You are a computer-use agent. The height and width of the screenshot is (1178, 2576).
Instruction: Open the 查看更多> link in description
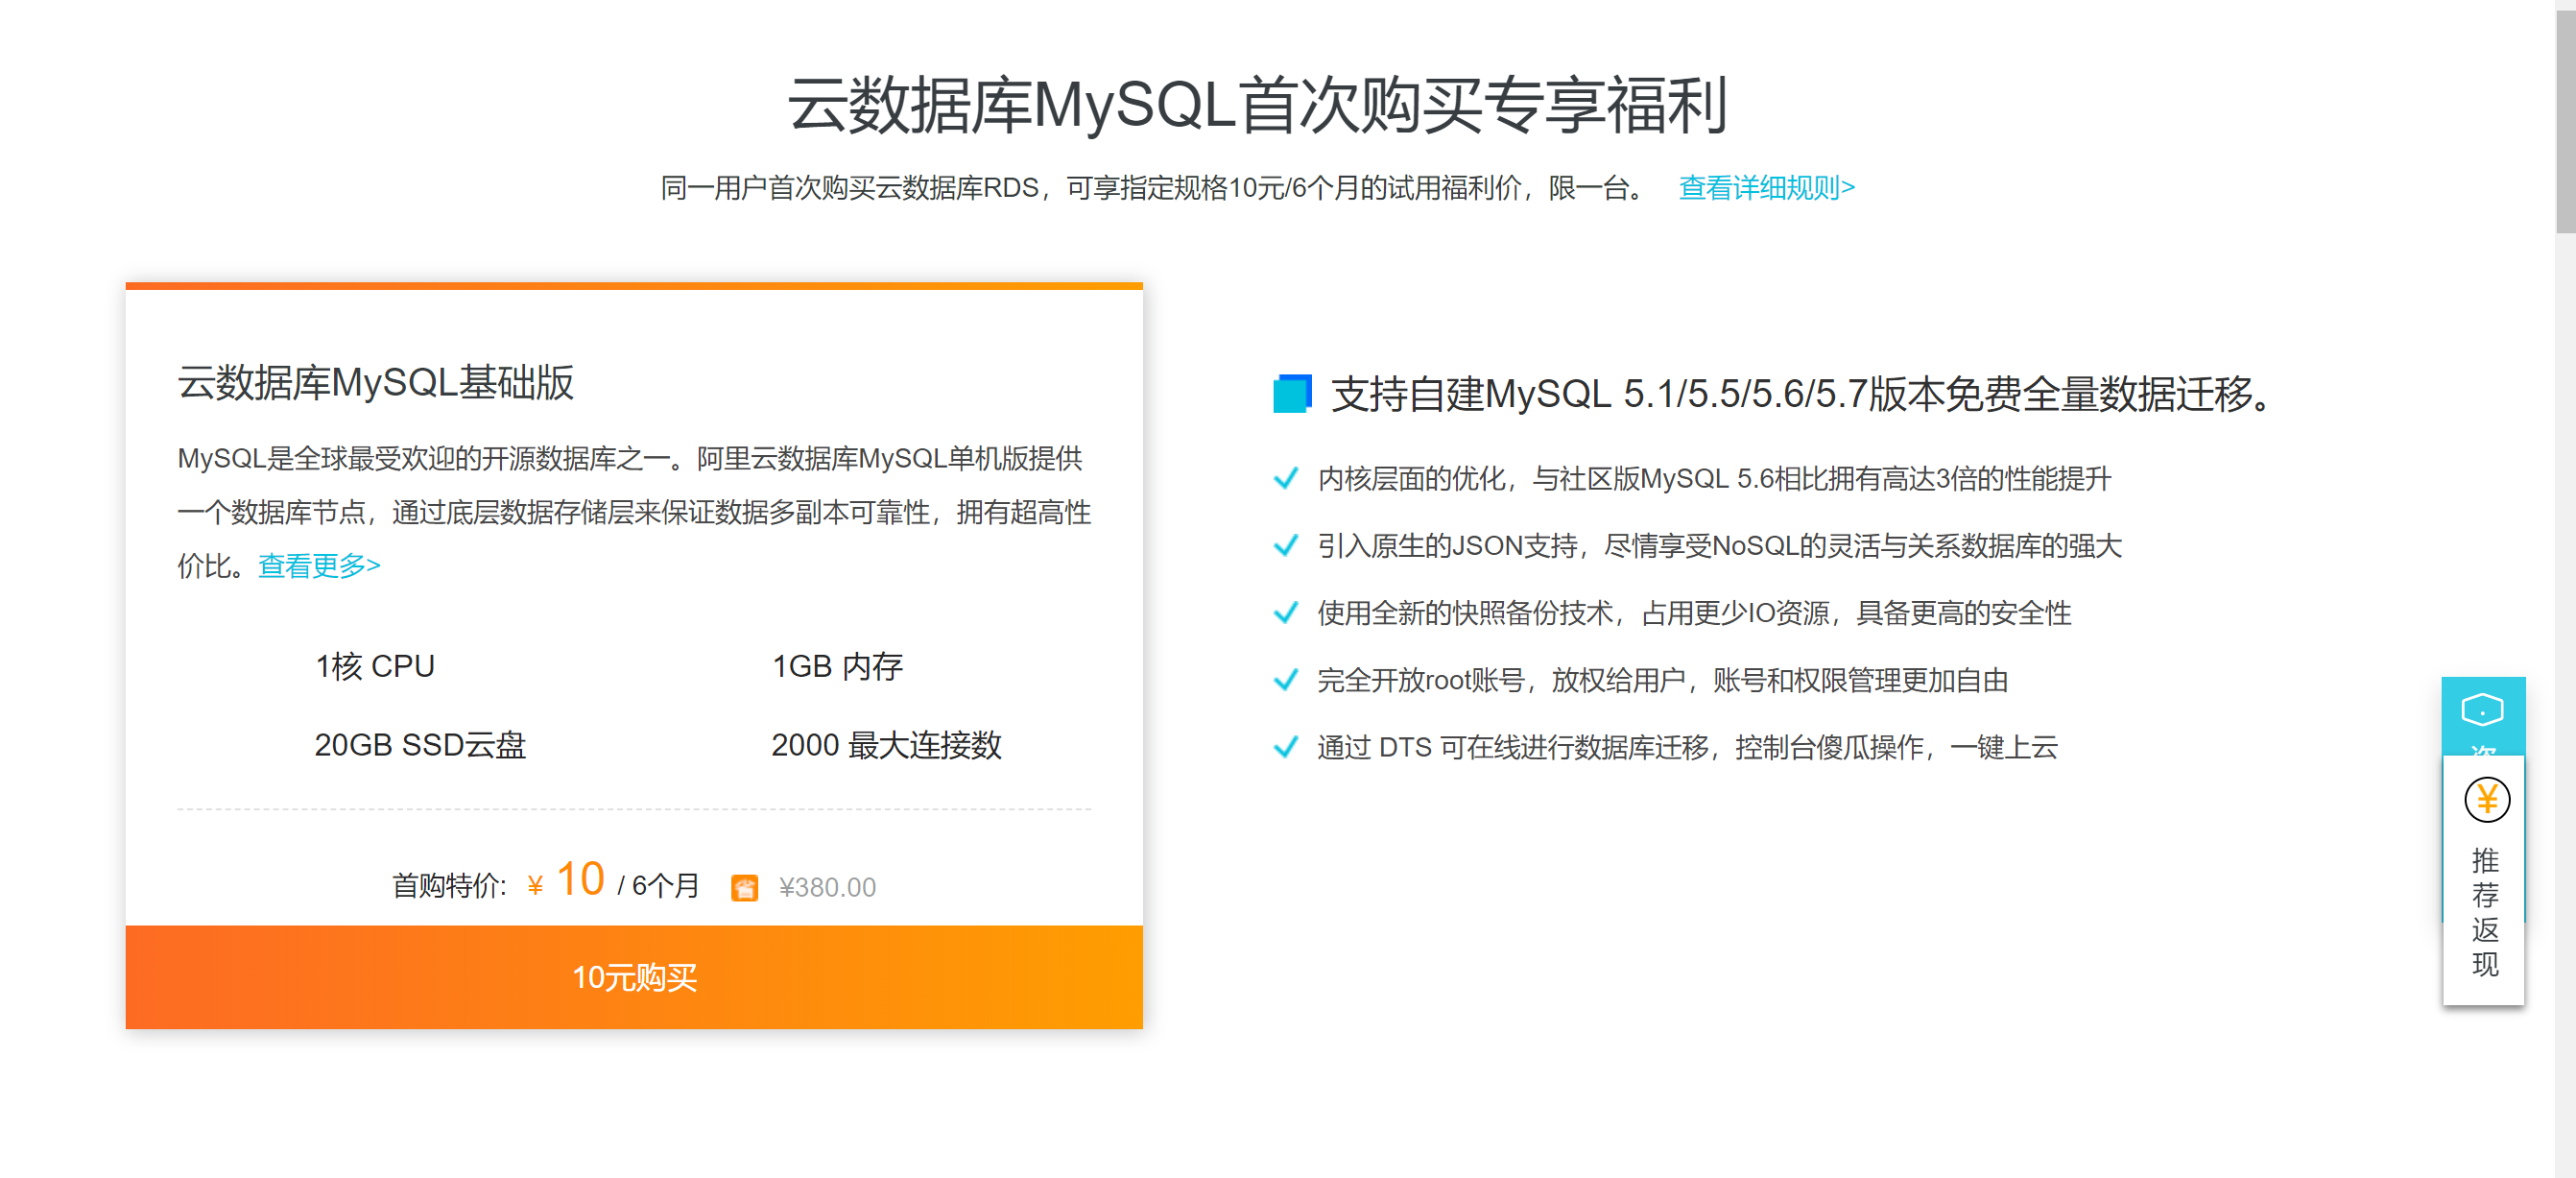(x=319, y=566)
